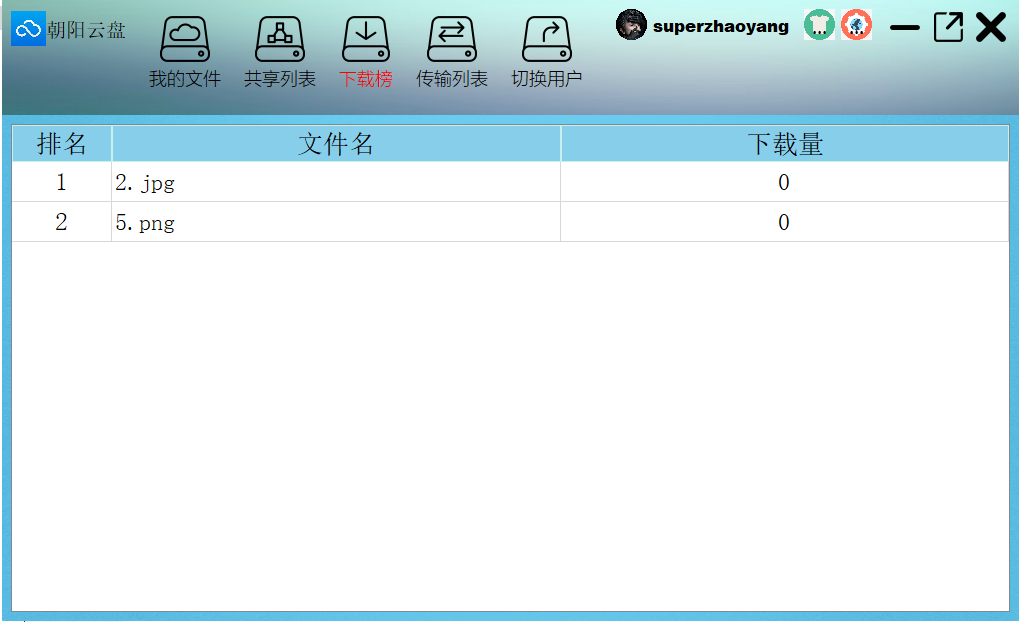Click the 下载量 column header
Image resolution: width=1019 pixels, height=622 pixels.
pyautogui.click(x=784, y=144)
